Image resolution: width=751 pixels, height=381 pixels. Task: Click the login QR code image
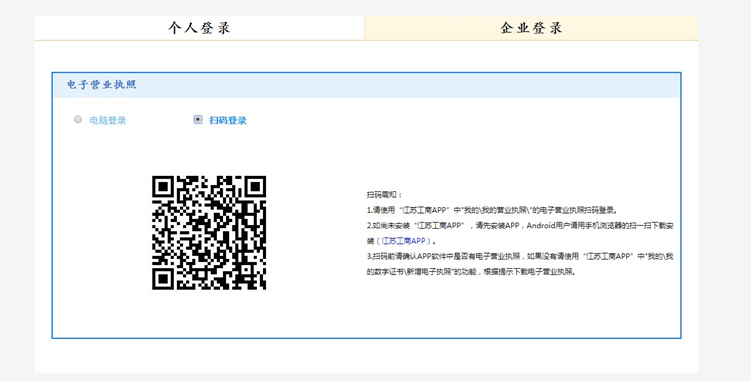(209, 232)
